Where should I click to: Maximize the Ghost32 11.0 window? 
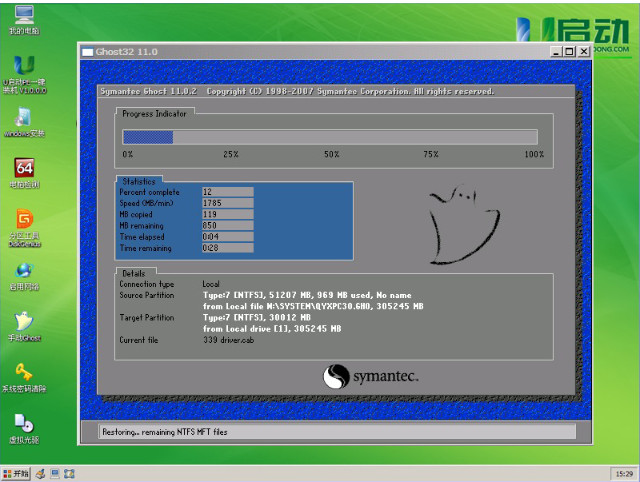point(569,51)
